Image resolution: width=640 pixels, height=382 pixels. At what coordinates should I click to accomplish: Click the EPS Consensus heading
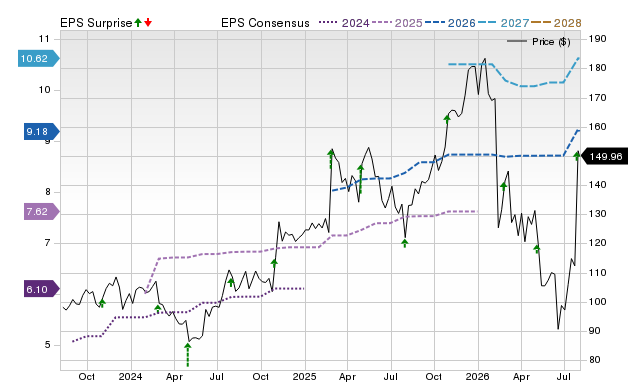(265, 23)
